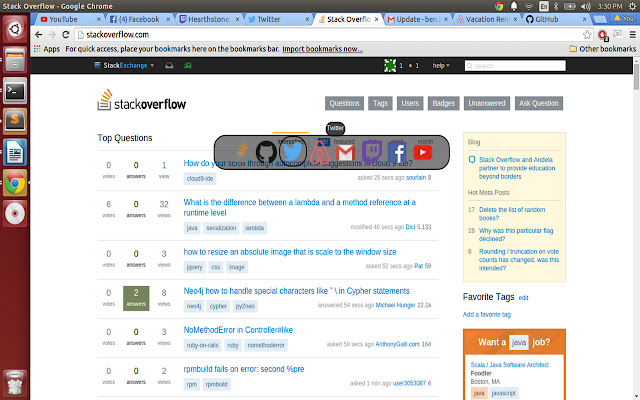Open the Neo4j special characters question

coord(296,291)
